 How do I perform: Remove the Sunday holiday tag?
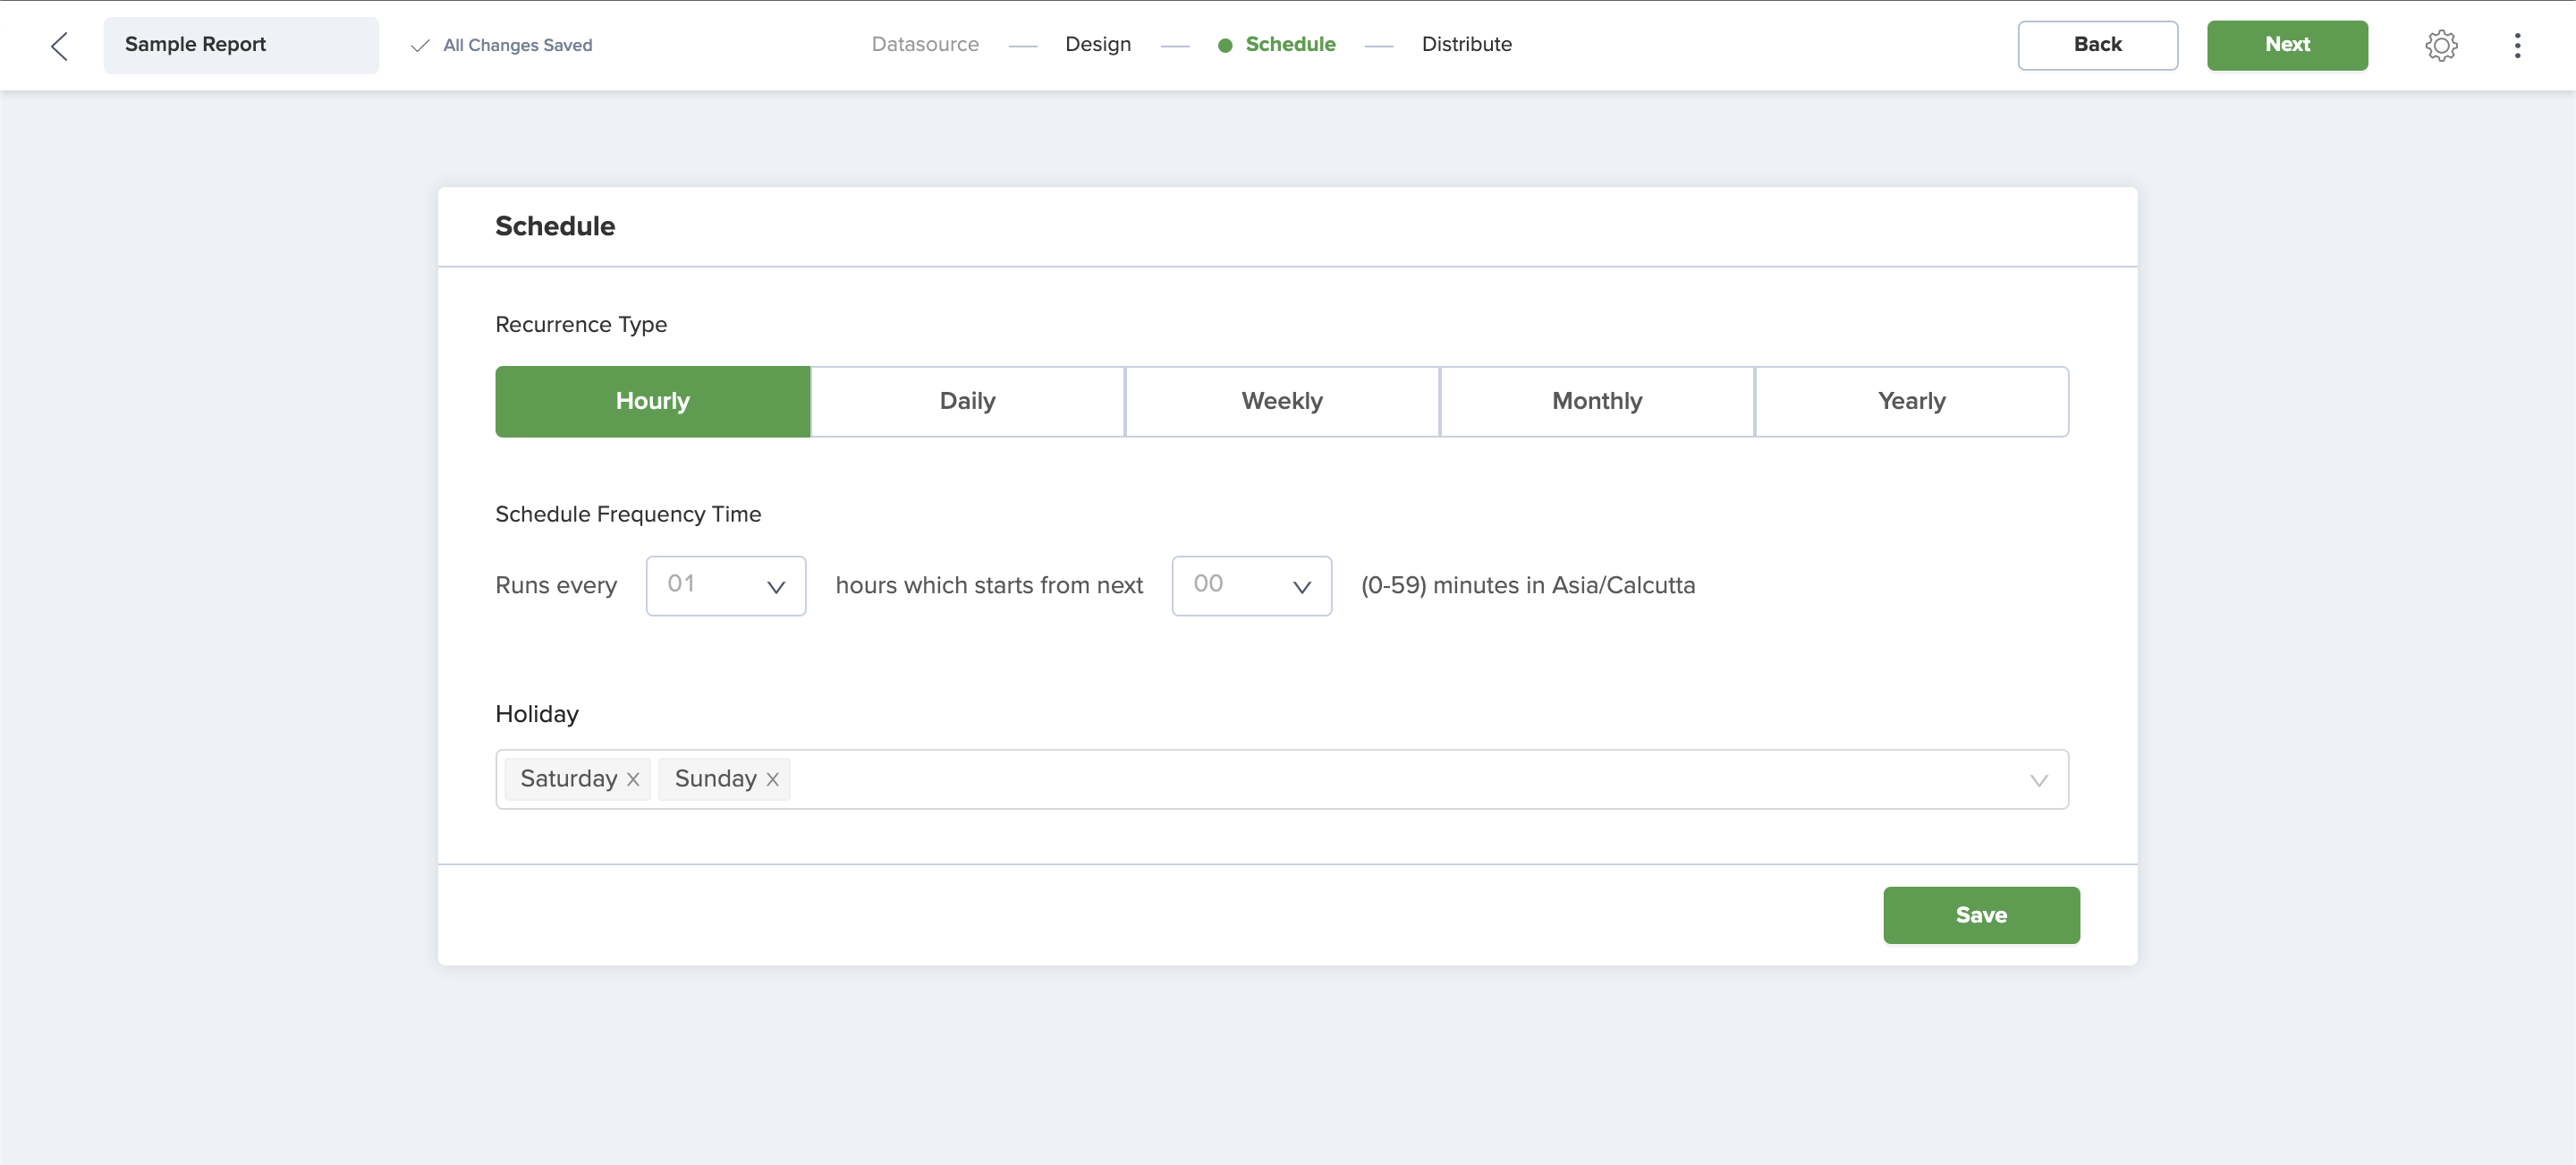[772, 779]
